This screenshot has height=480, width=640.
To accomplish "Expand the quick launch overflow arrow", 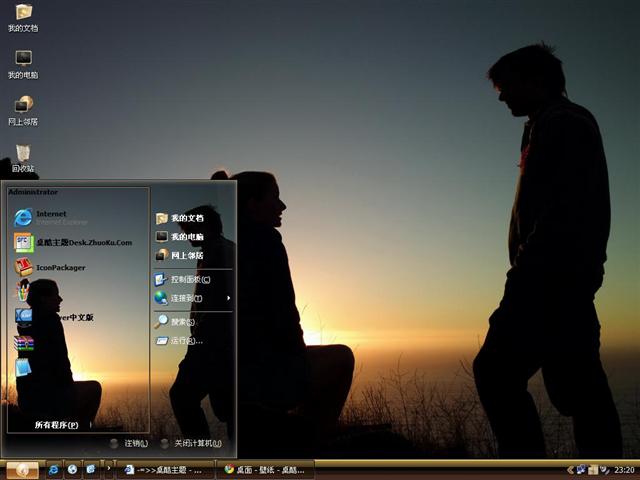I will 109,469.
